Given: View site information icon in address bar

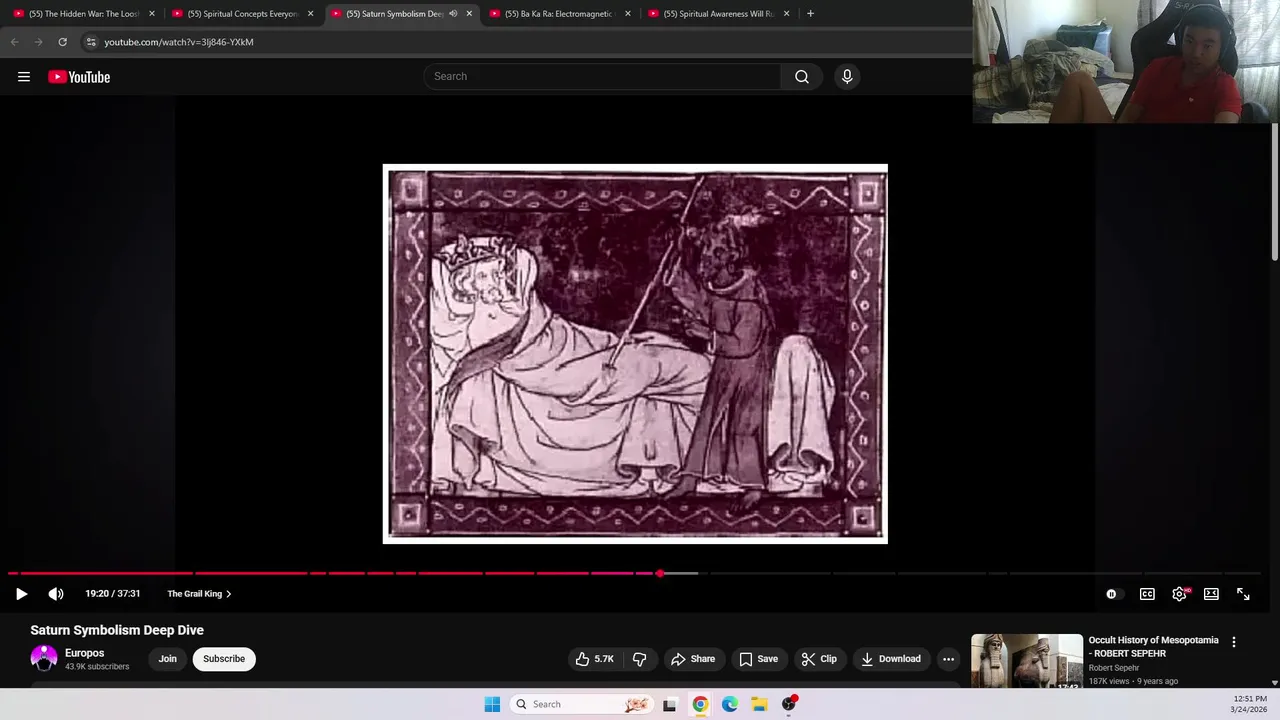Looking at the screenshot, I should coord(91,42).
